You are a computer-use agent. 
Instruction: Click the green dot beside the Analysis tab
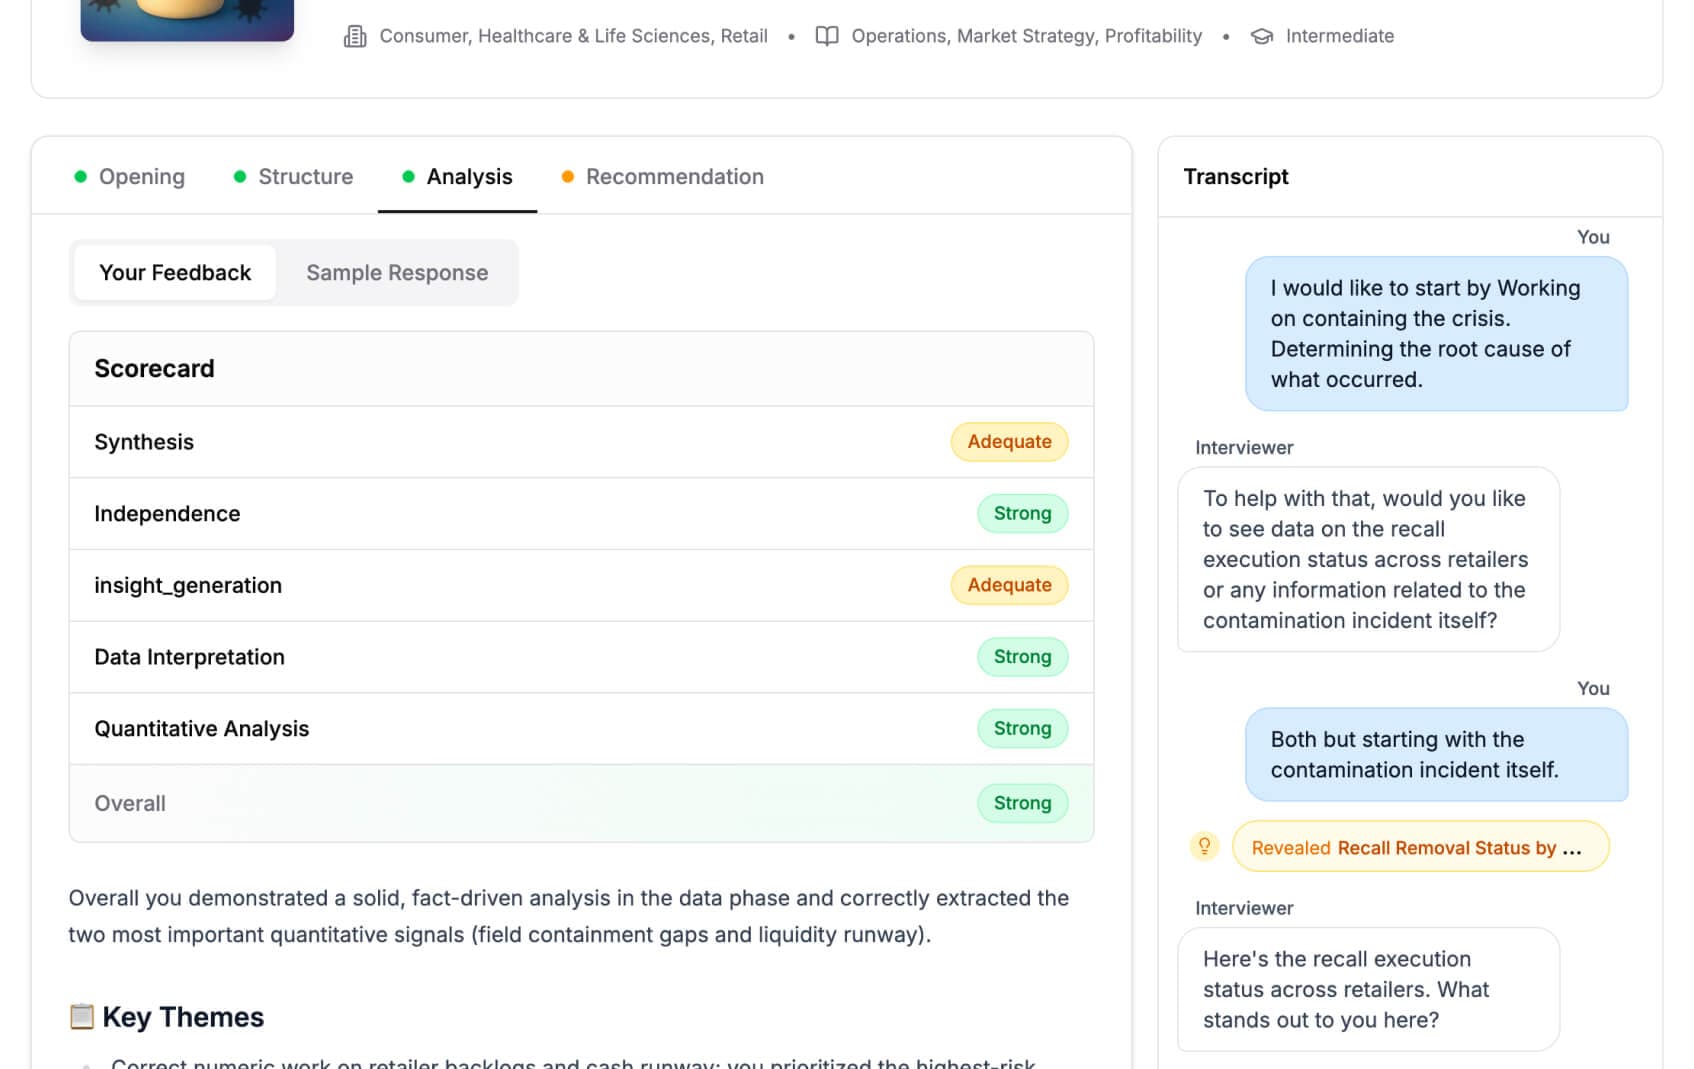(x=408, y=176)
